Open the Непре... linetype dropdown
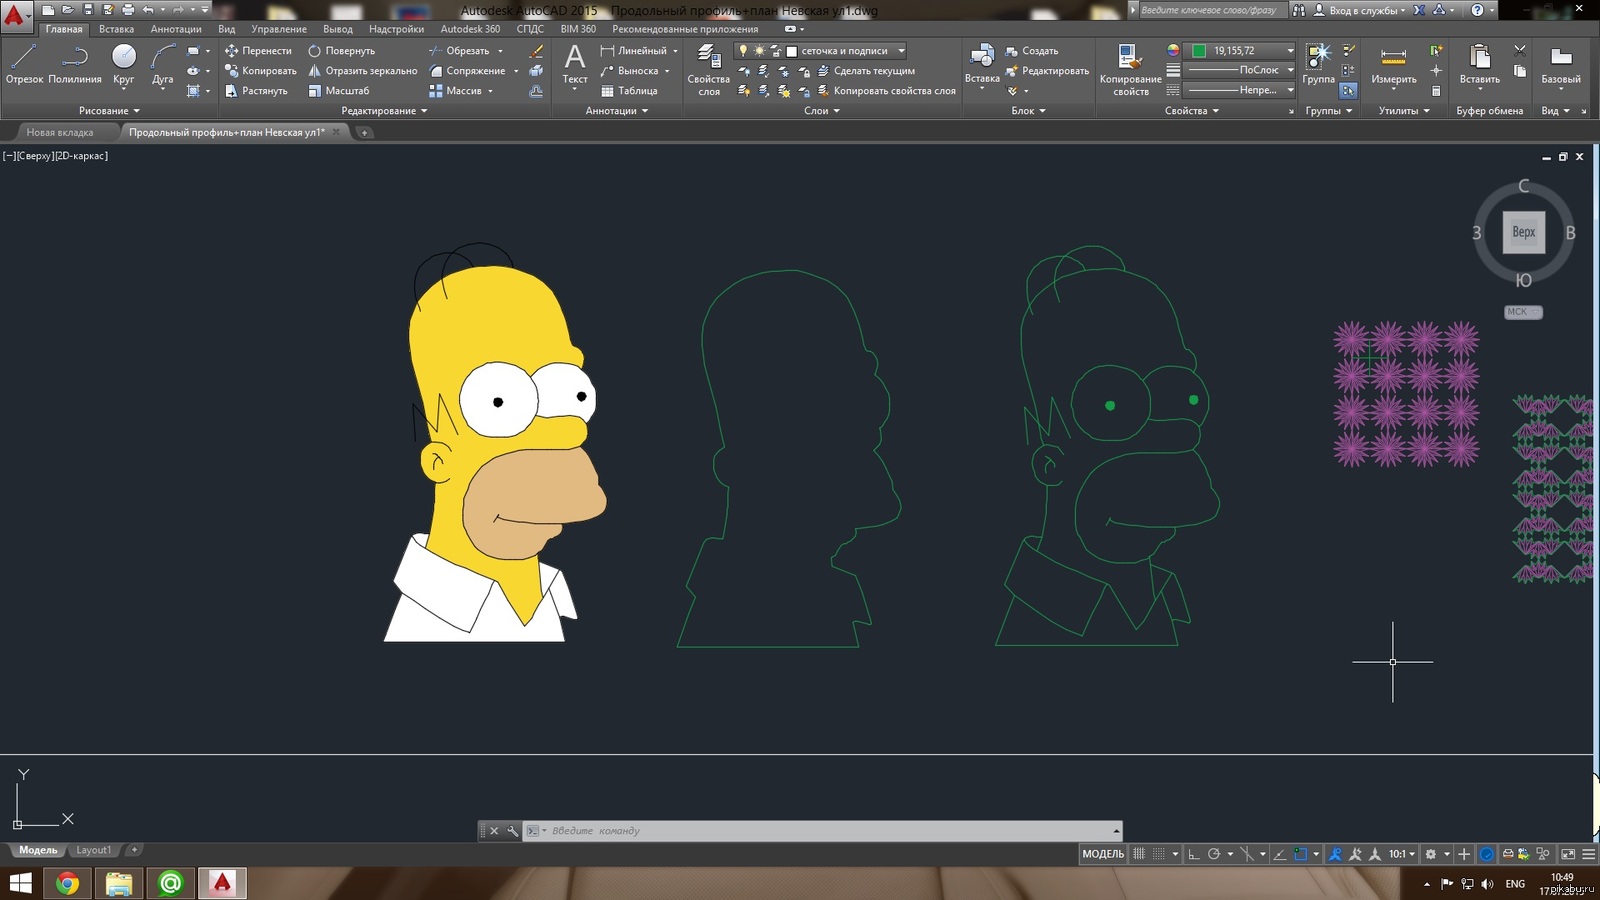1600x900 pixels. [x=1240, y=90]
